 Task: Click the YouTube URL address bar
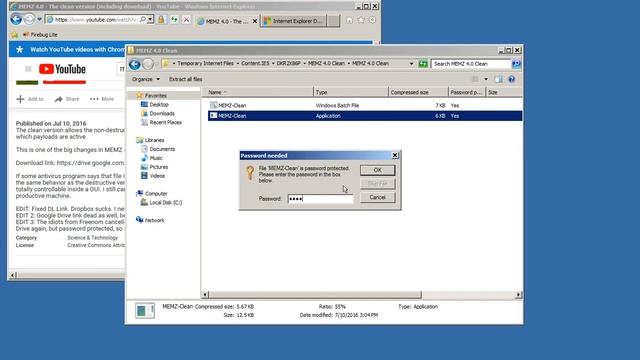pos(97,20)
